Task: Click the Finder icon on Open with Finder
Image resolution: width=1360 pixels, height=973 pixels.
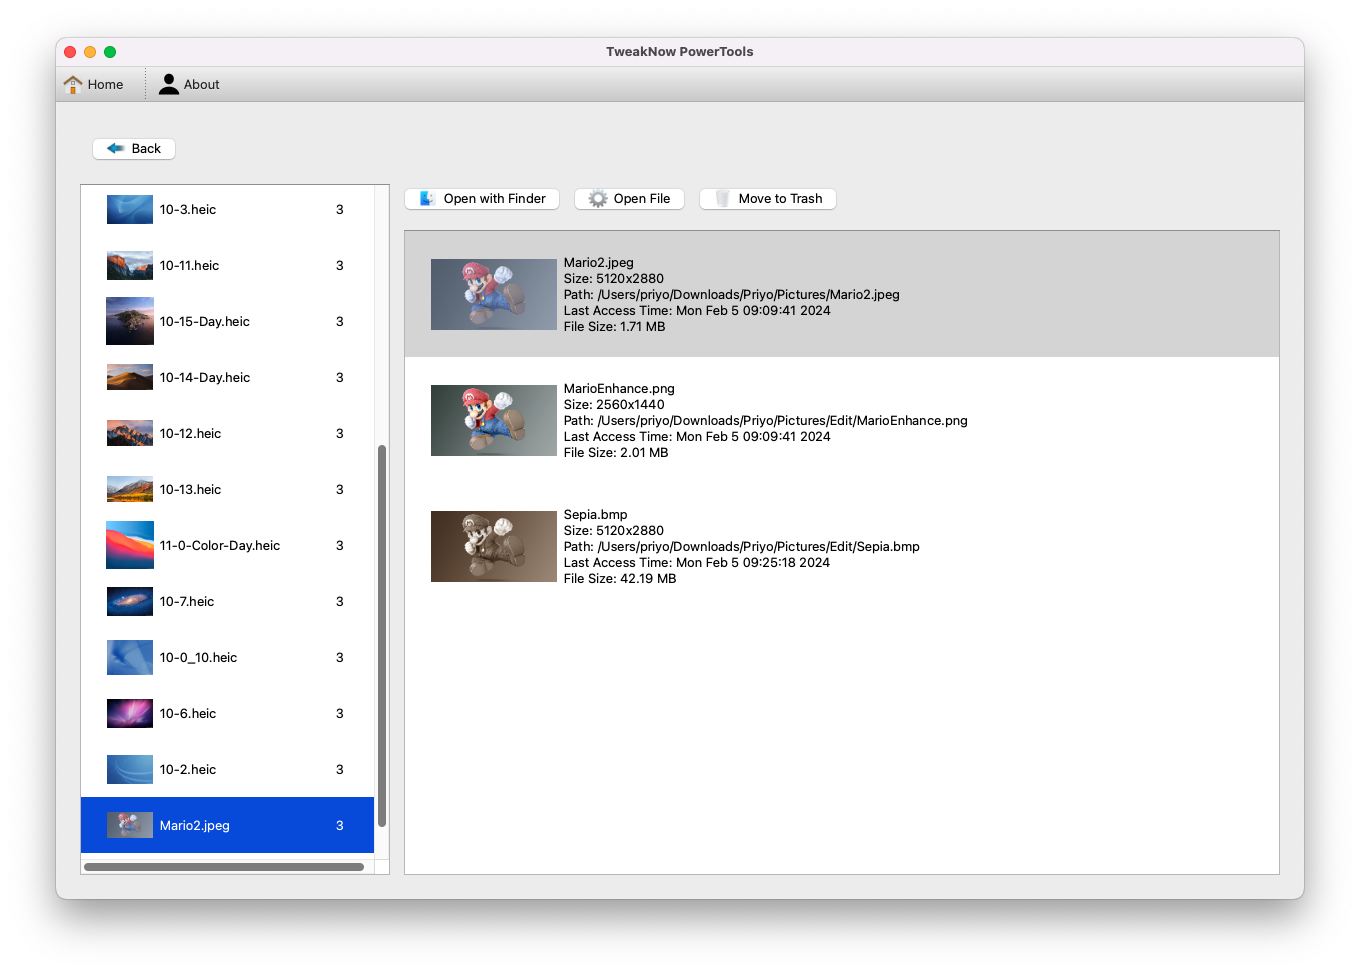Action: pyautogui.click(x=427, y=199)
